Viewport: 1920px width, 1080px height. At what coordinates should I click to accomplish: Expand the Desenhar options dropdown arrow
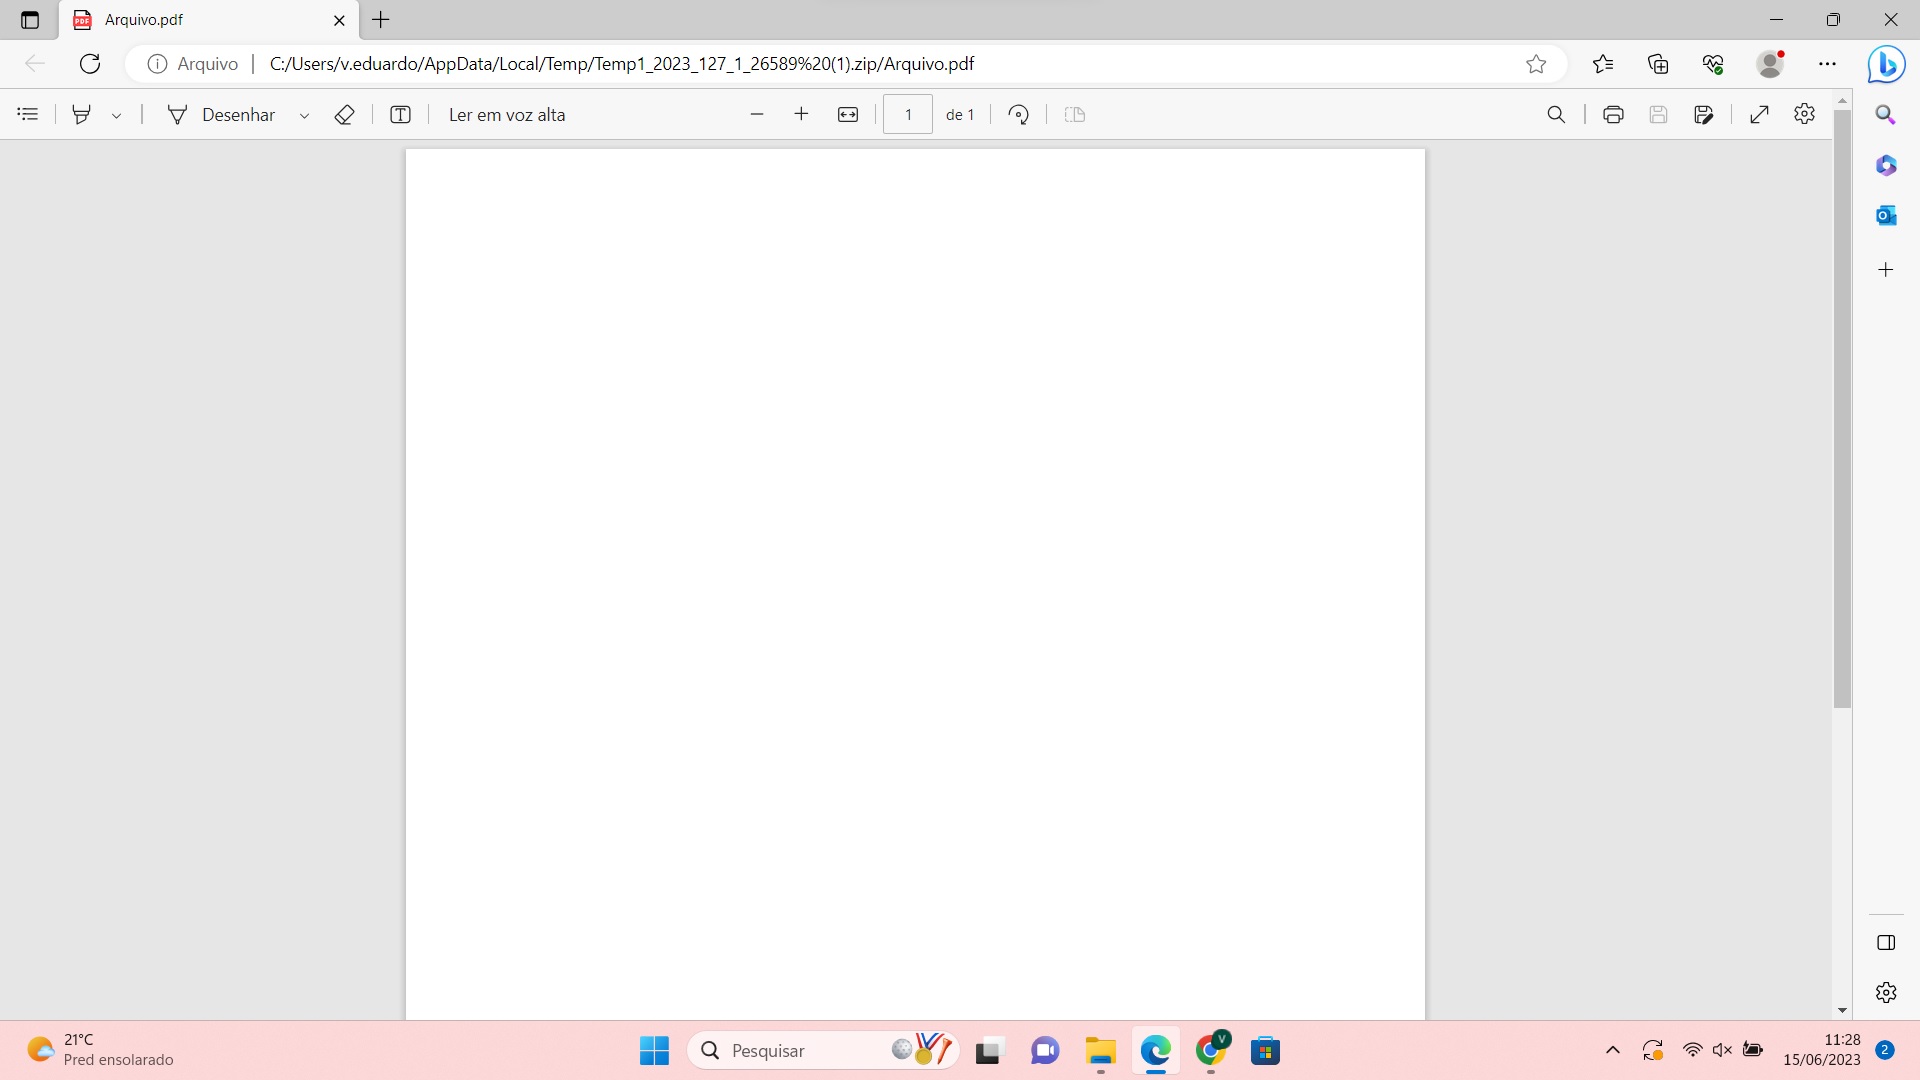[x=304, y=115]
